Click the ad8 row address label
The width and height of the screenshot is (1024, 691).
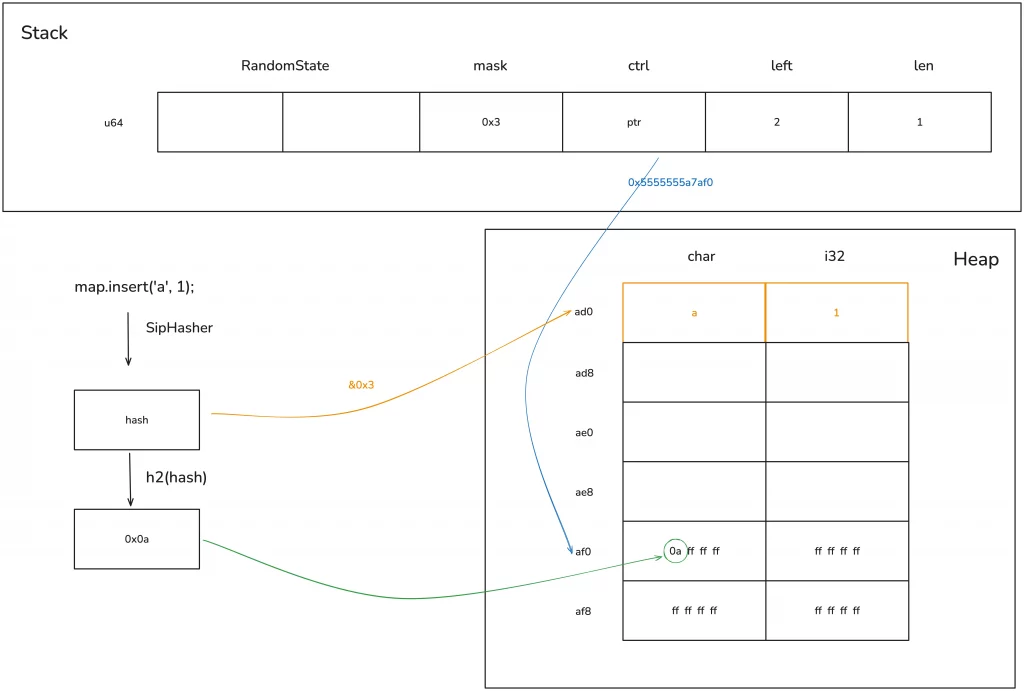[x=583, y=373]
